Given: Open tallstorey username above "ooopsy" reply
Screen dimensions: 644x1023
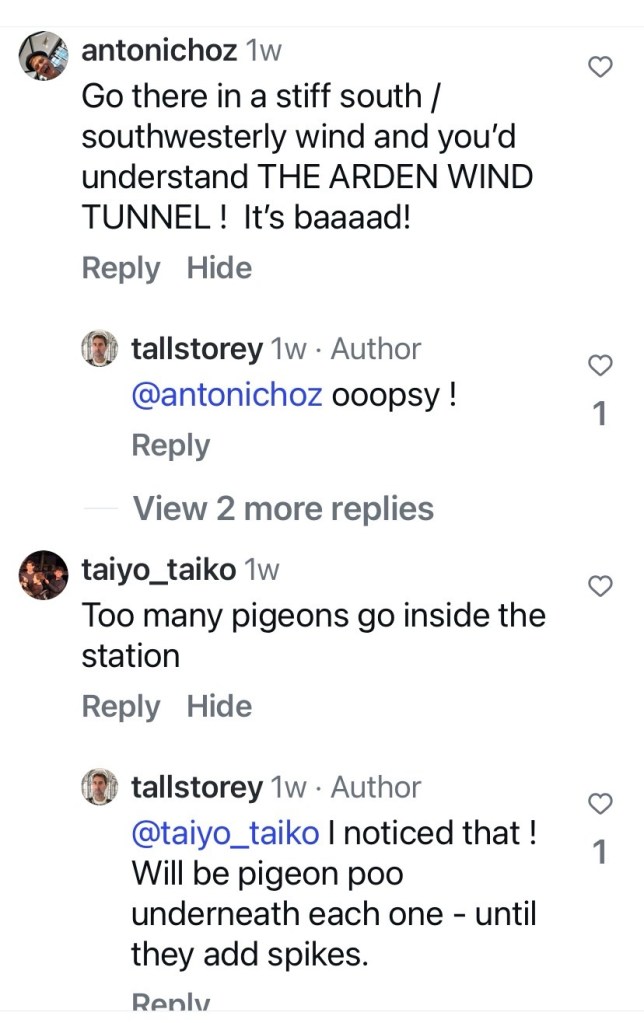Looking at the screenshot, I should [x=196, y=349].
